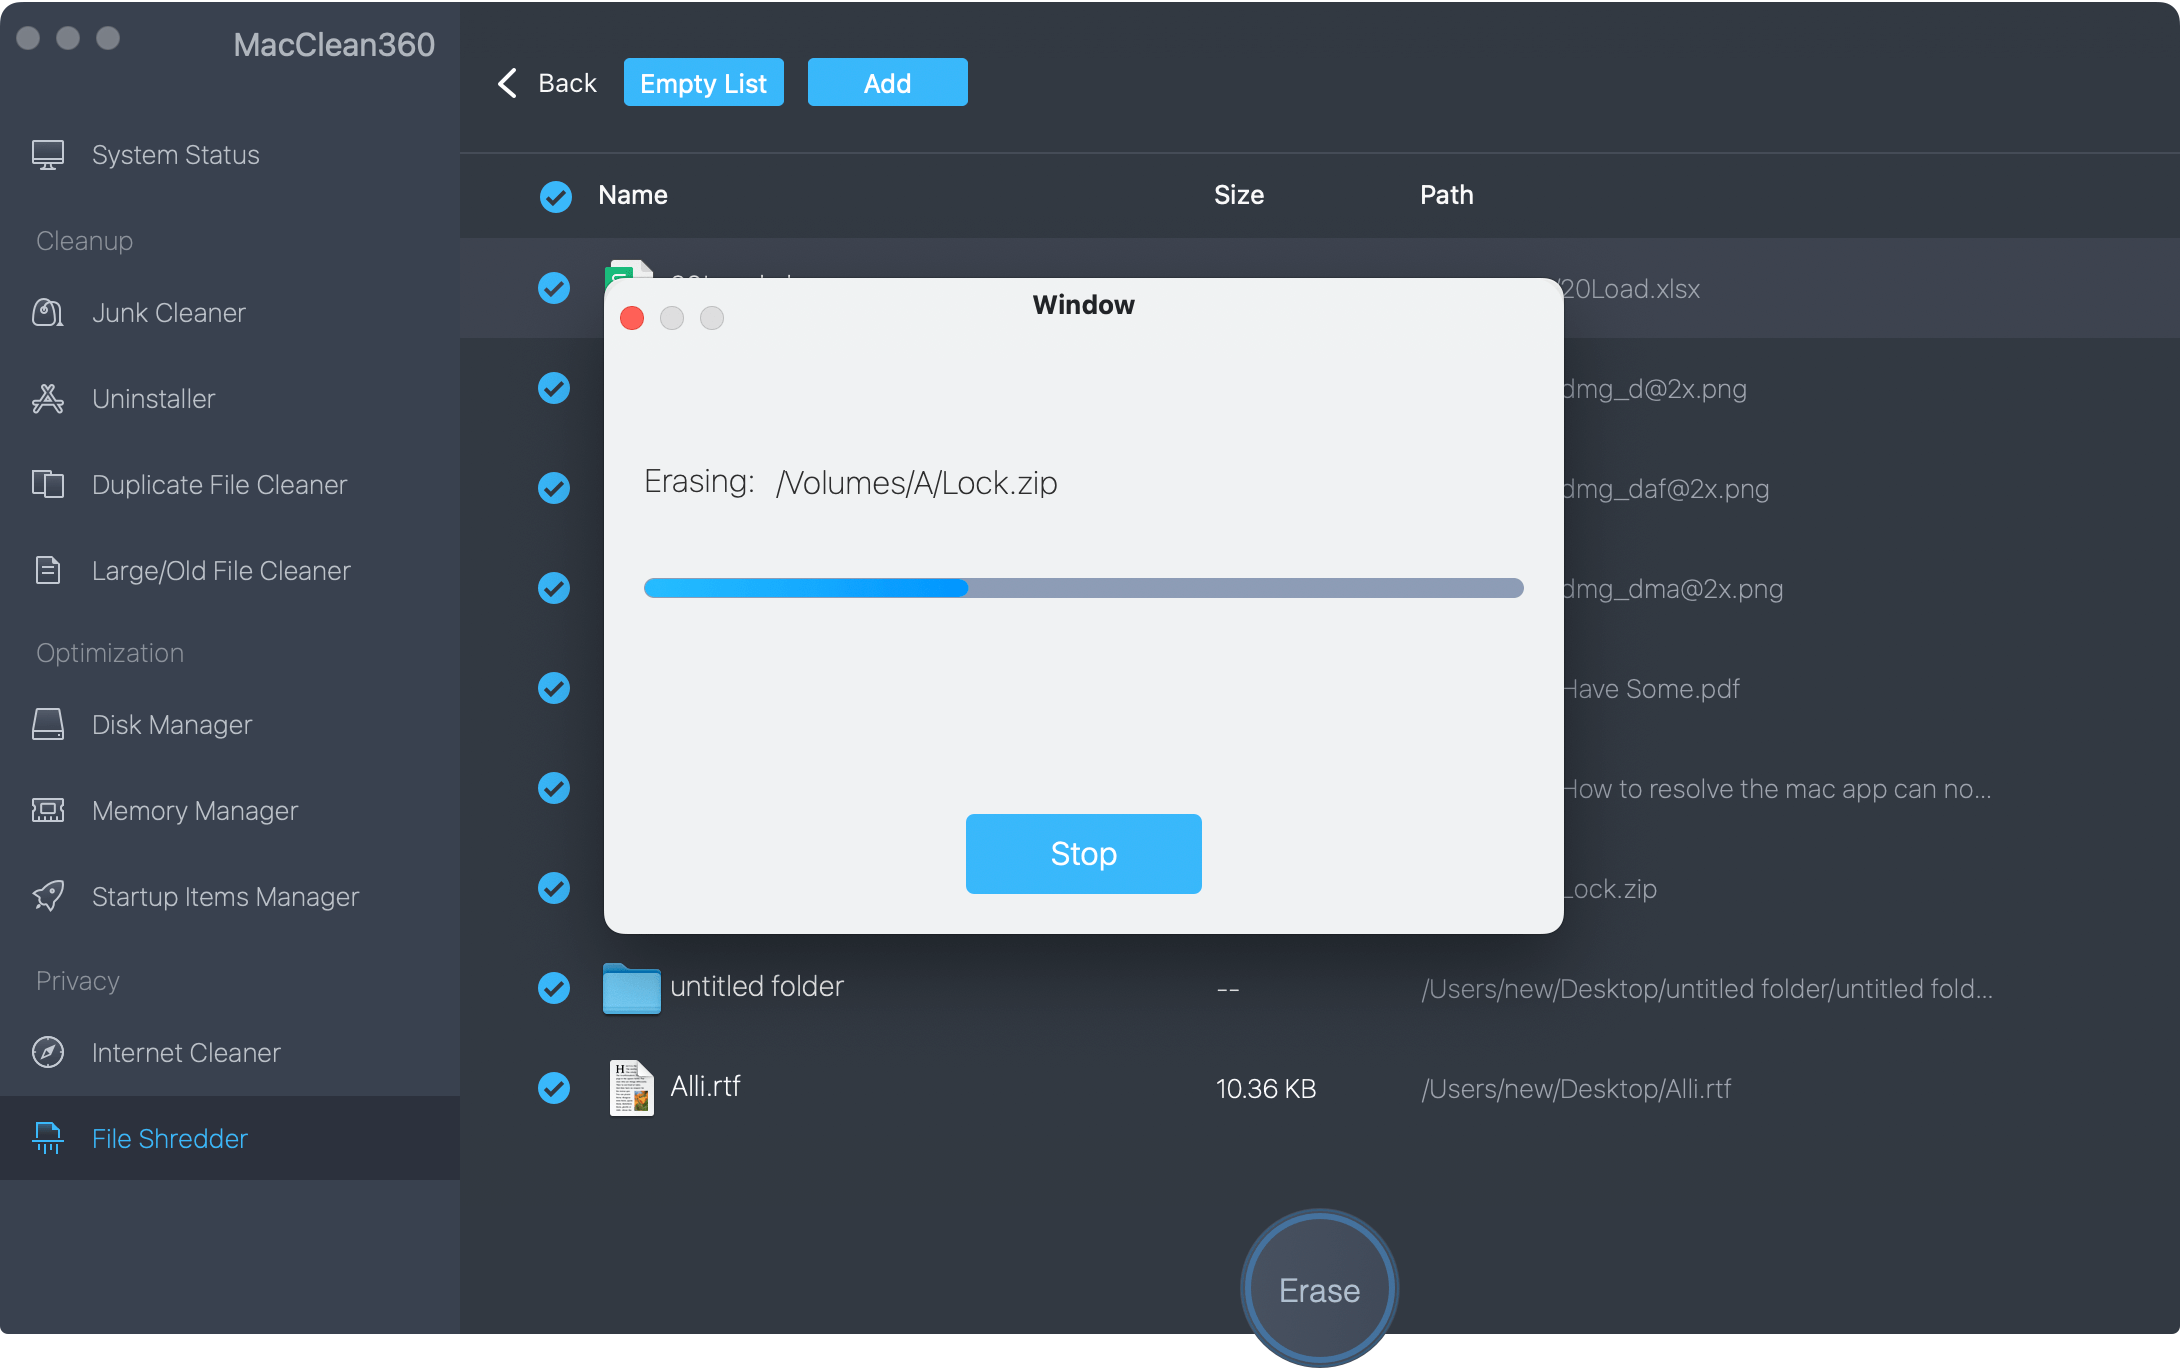The height and width of the screenshot is (1368, 2180).
Task: Click the System Status monitor icon
Action: pyautogui.click(x=47, y=155)
